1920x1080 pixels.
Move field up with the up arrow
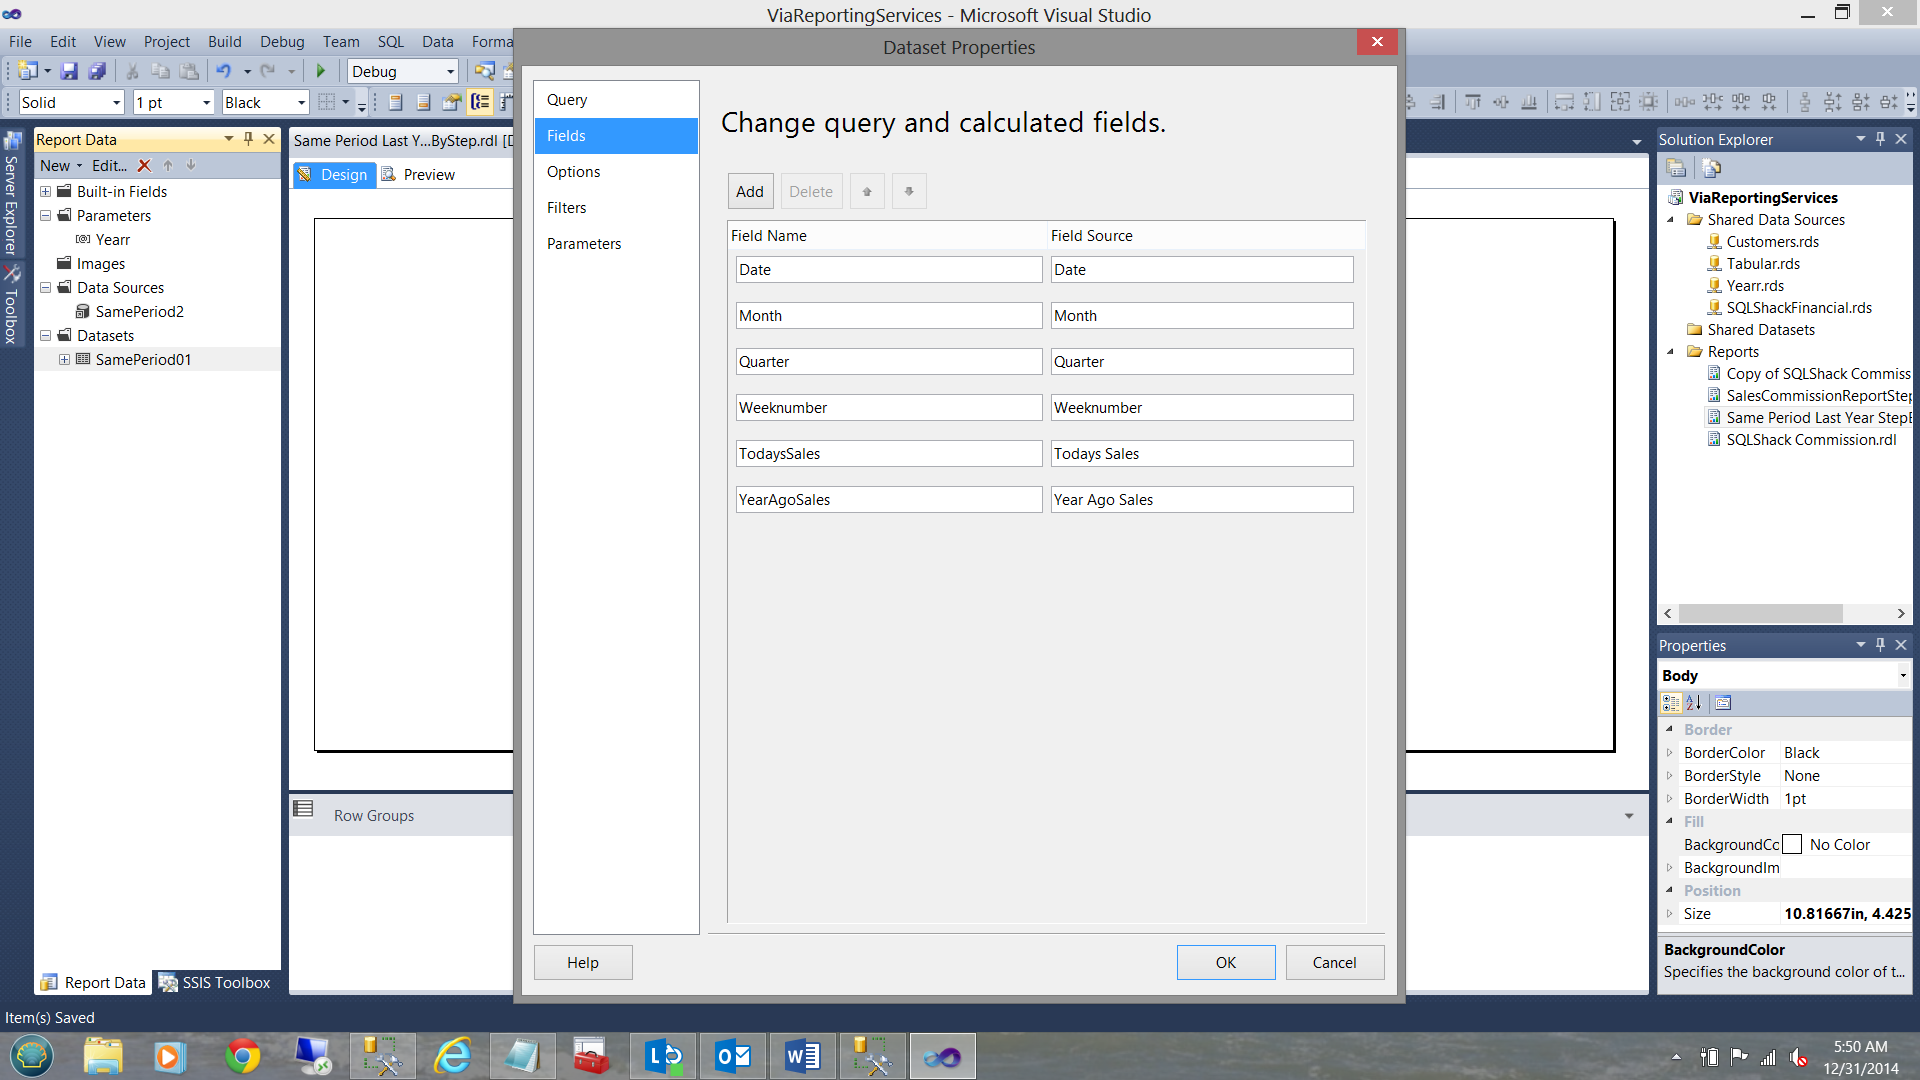866,191
